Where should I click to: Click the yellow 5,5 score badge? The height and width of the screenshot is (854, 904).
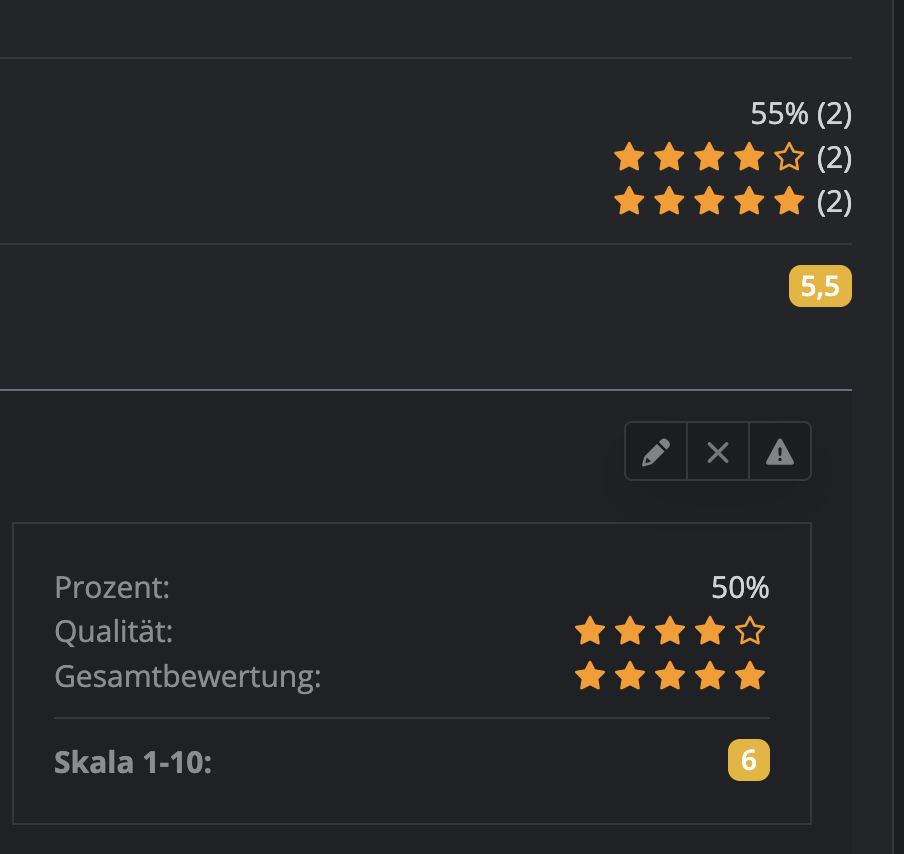pos(820,287)
